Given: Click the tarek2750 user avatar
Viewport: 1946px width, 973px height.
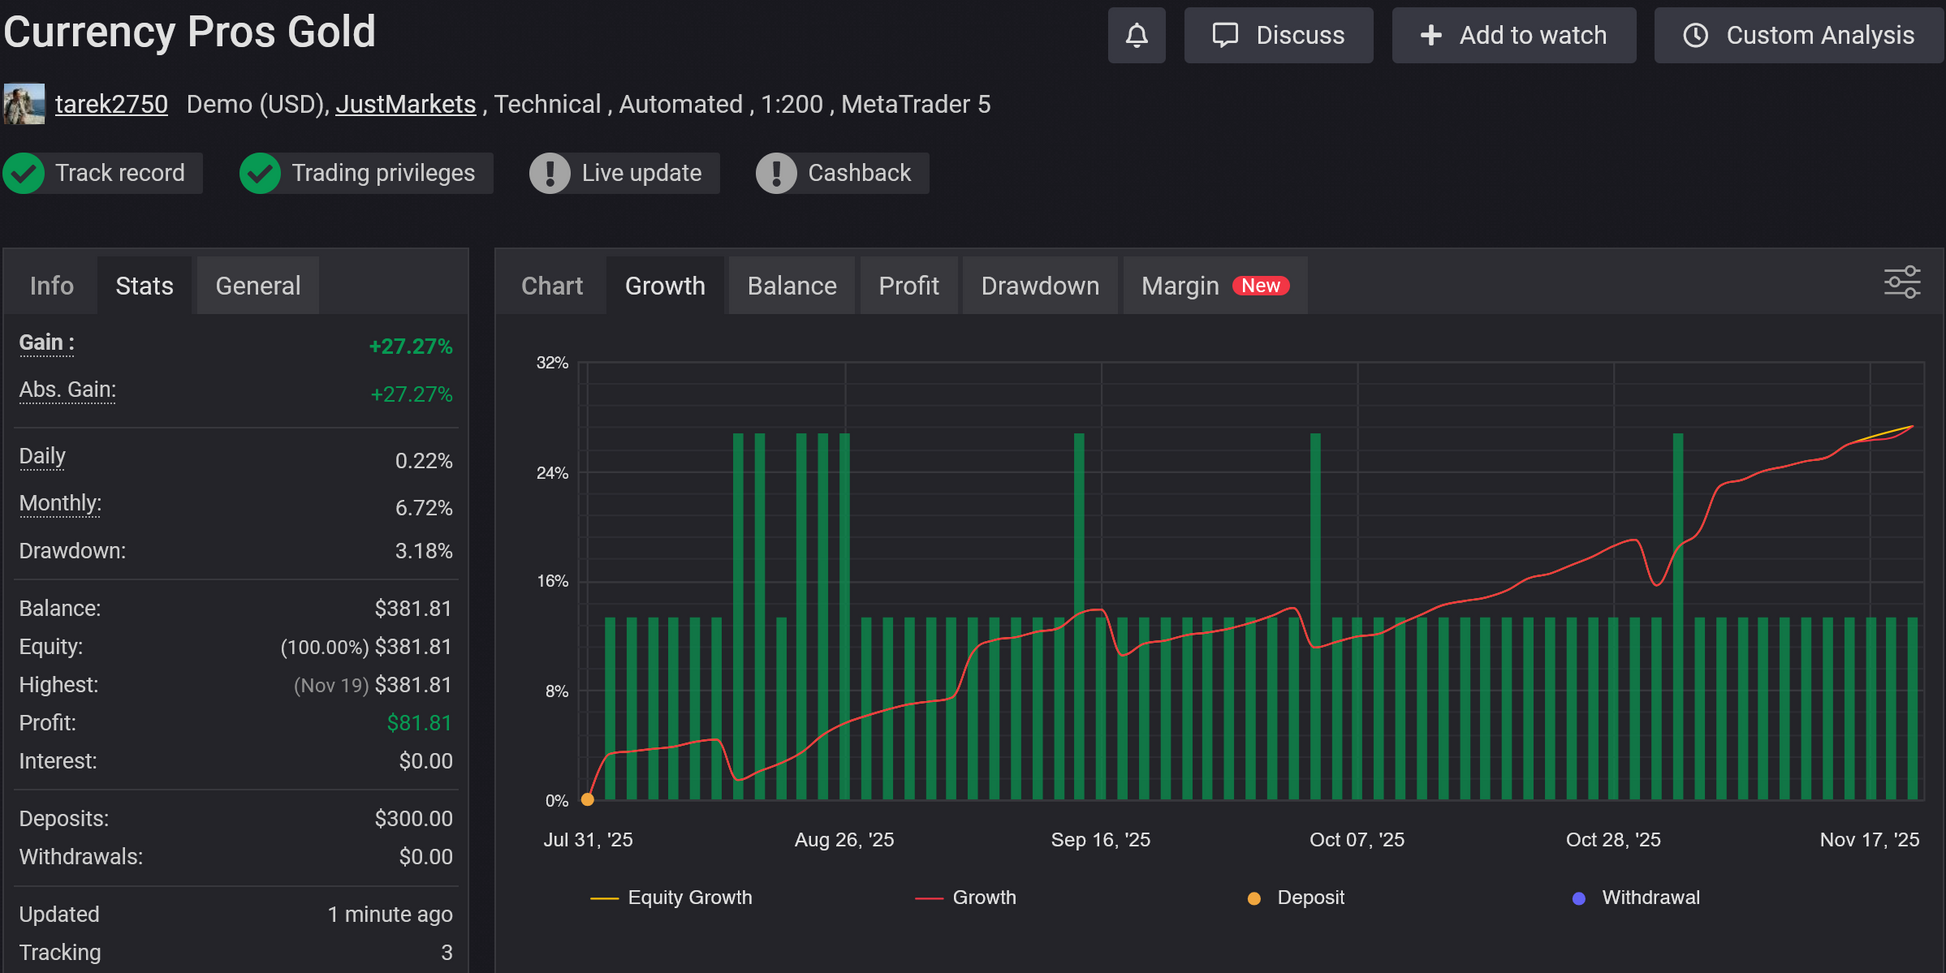Looking at the screenshot, I should 24,104.
